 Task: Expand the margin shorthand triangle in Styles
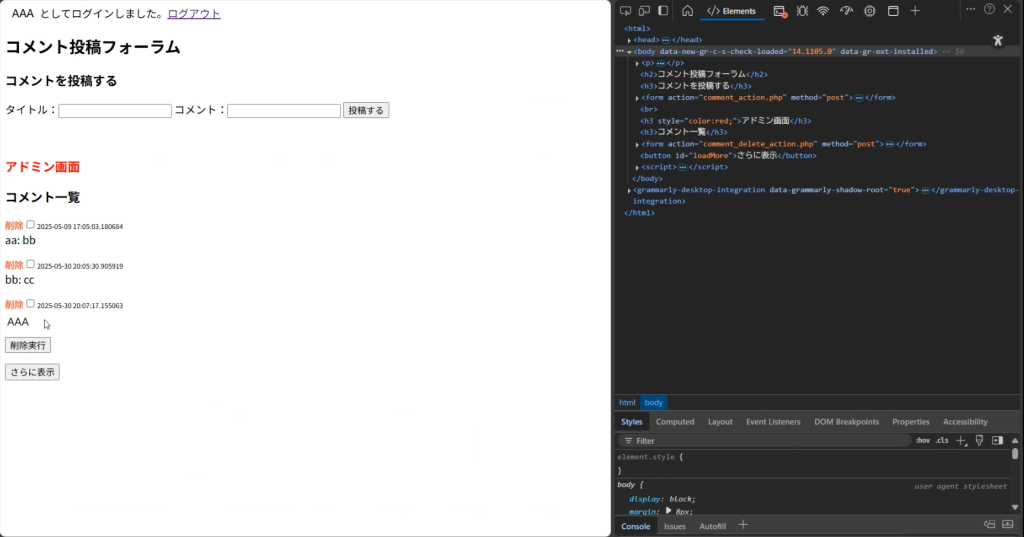668,511
